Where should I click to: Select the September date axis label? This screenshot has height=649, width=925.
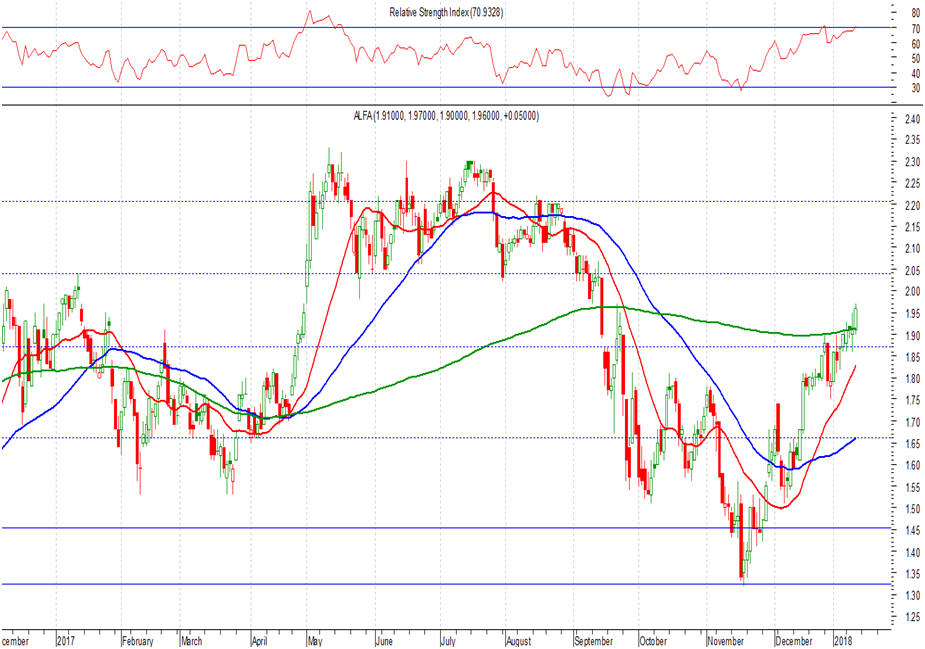594,641
